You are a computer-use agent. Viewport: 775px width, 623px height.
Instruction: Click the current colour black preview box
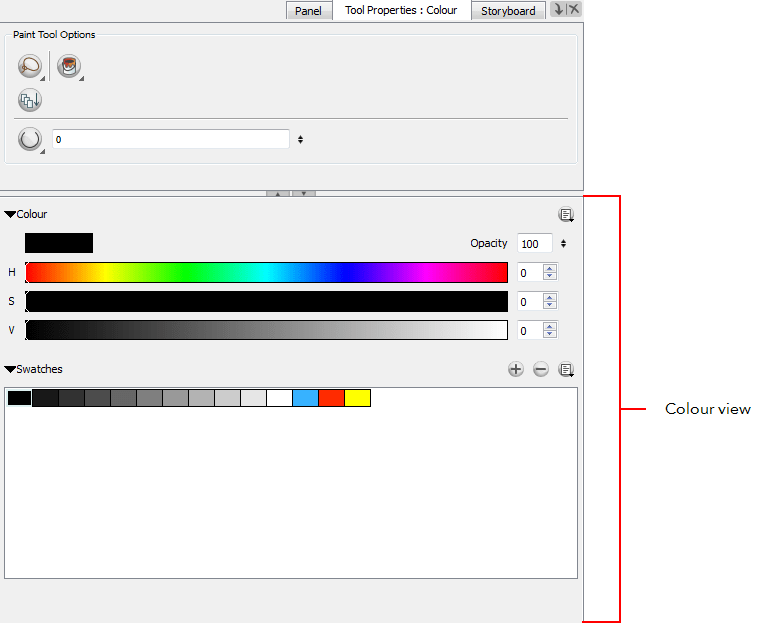[59, 243]
